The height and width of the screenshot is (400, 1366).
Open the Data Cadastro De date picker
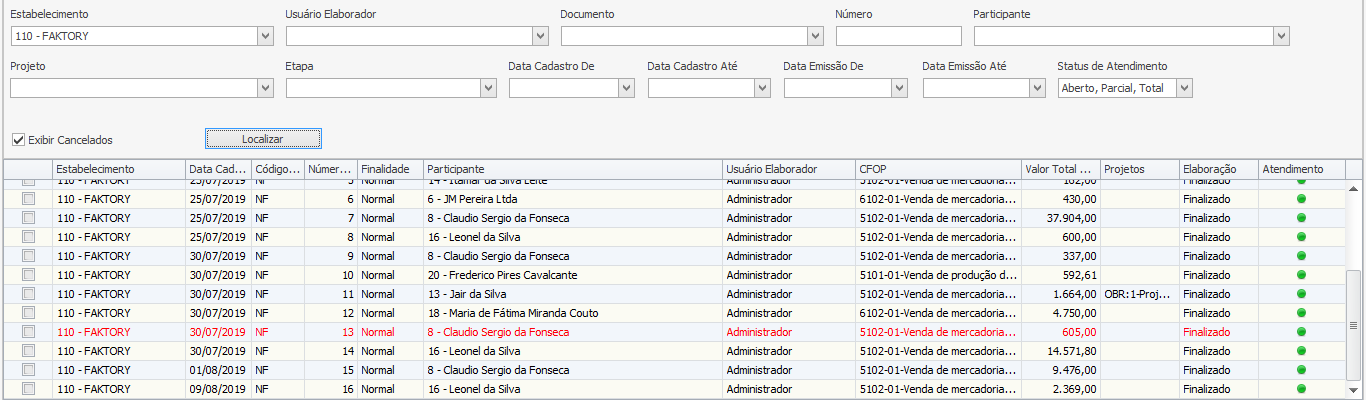pyautogui.click(x=626, y=88)
